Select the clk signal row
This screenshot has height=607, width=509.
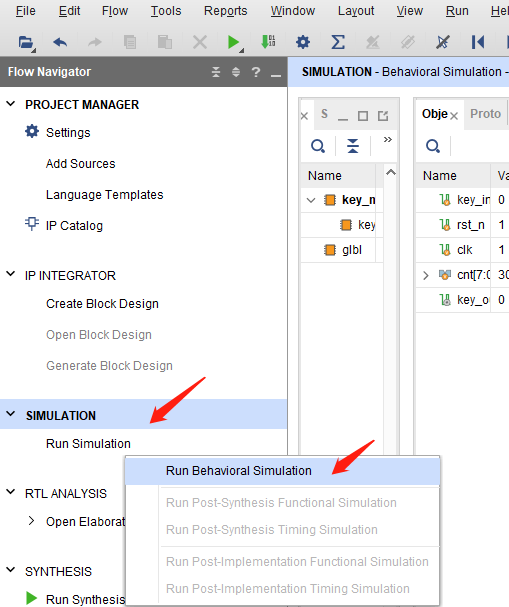(x=462, y=250)
